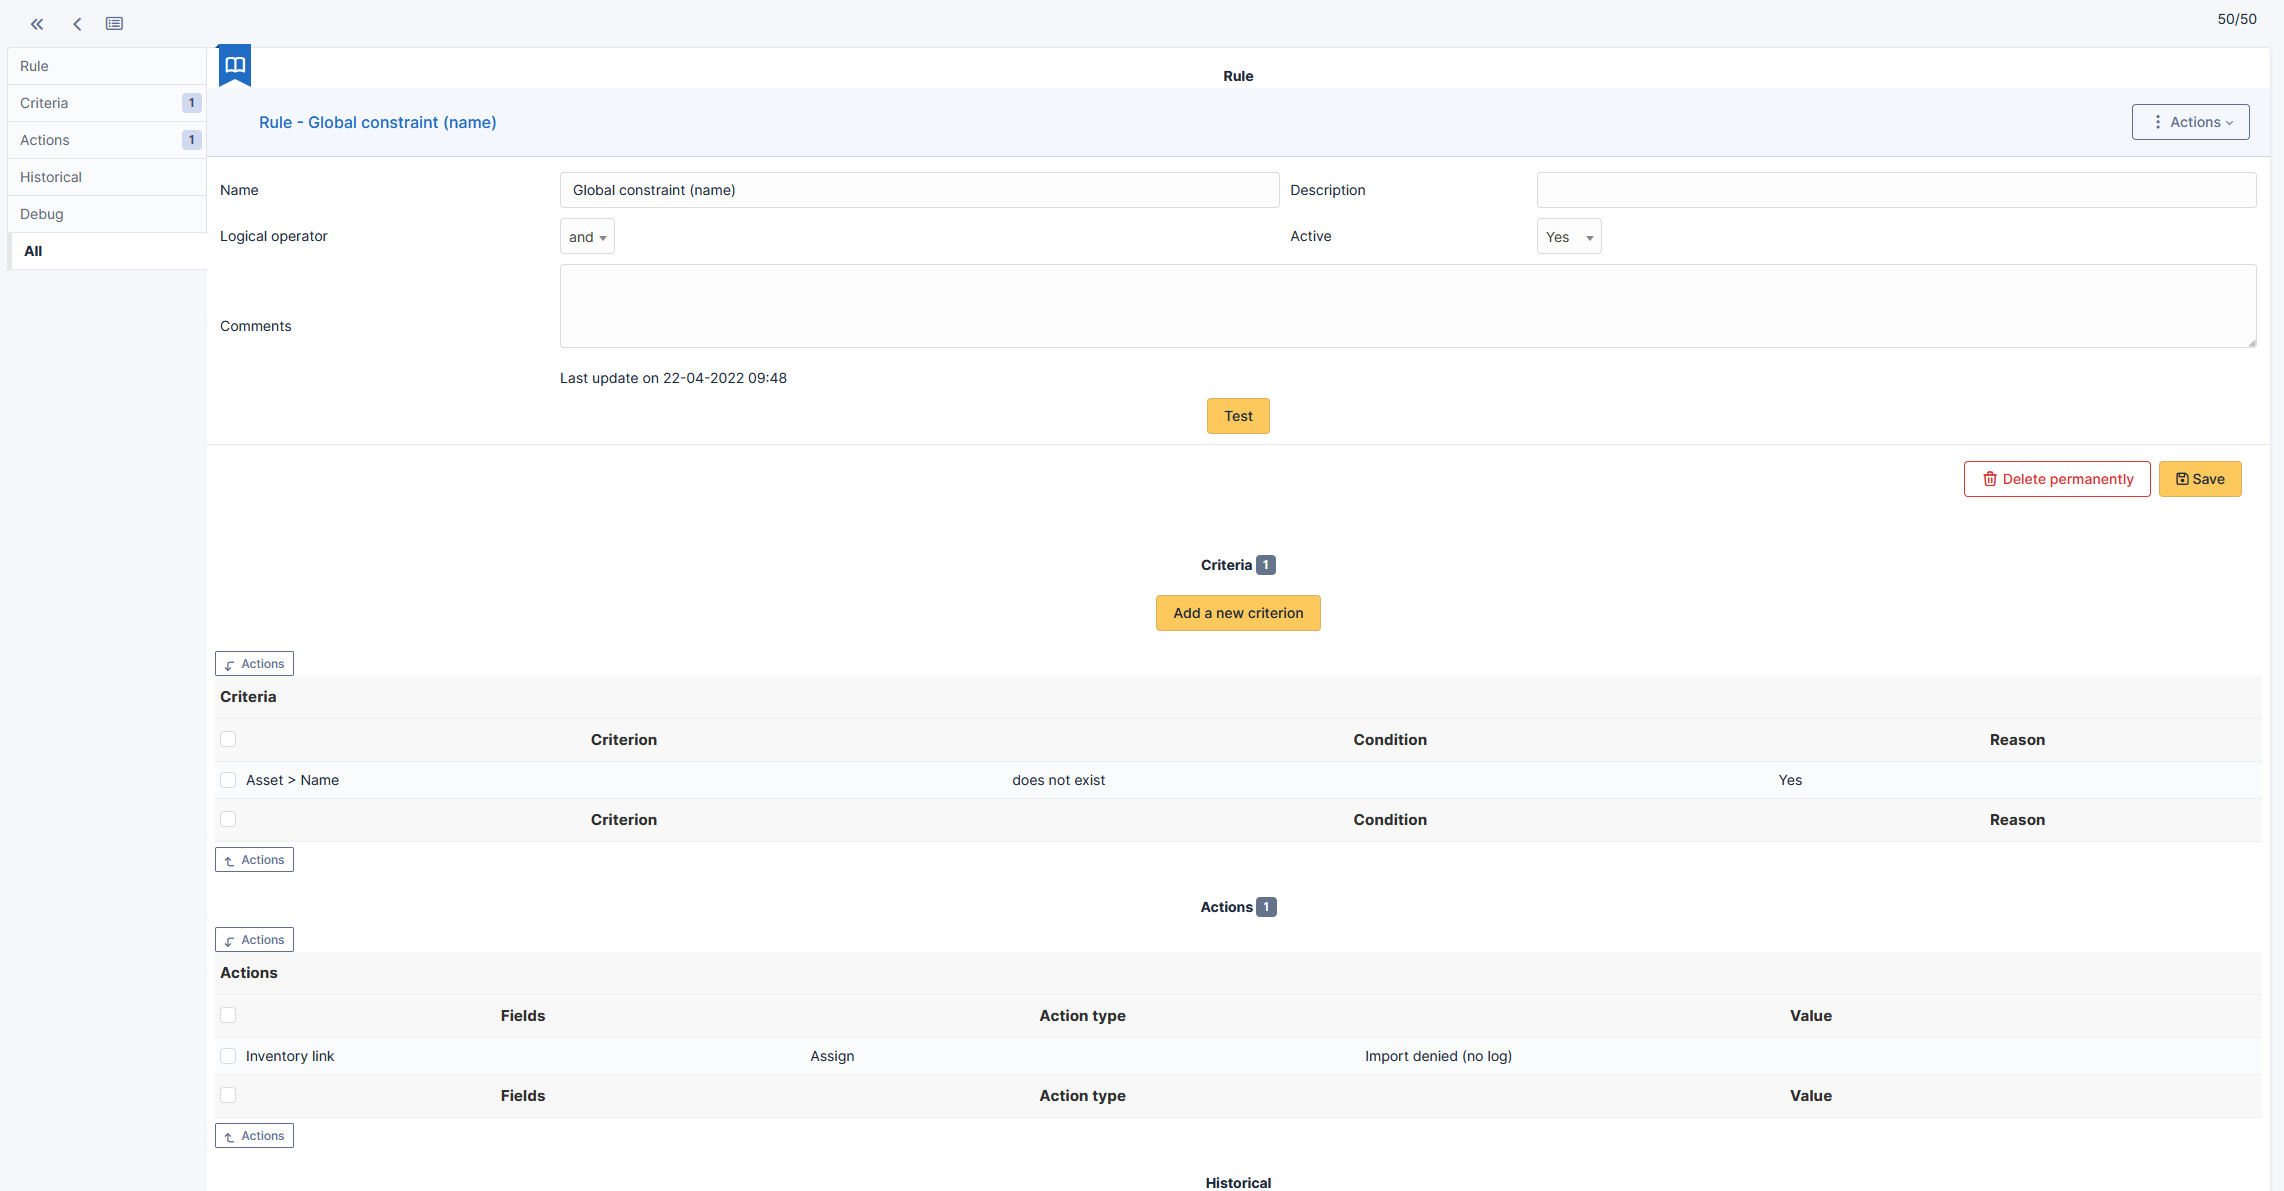Check the Inventory link action row checkbox

click(x=228, y=1055)
